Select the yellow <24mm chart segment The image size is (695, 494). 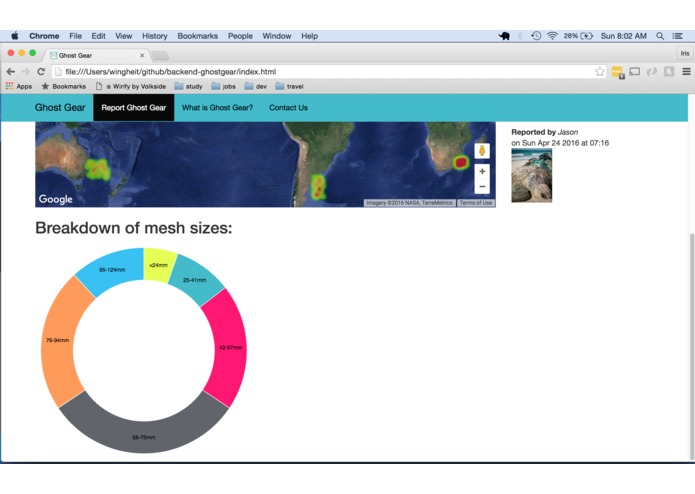coord(158,265)
